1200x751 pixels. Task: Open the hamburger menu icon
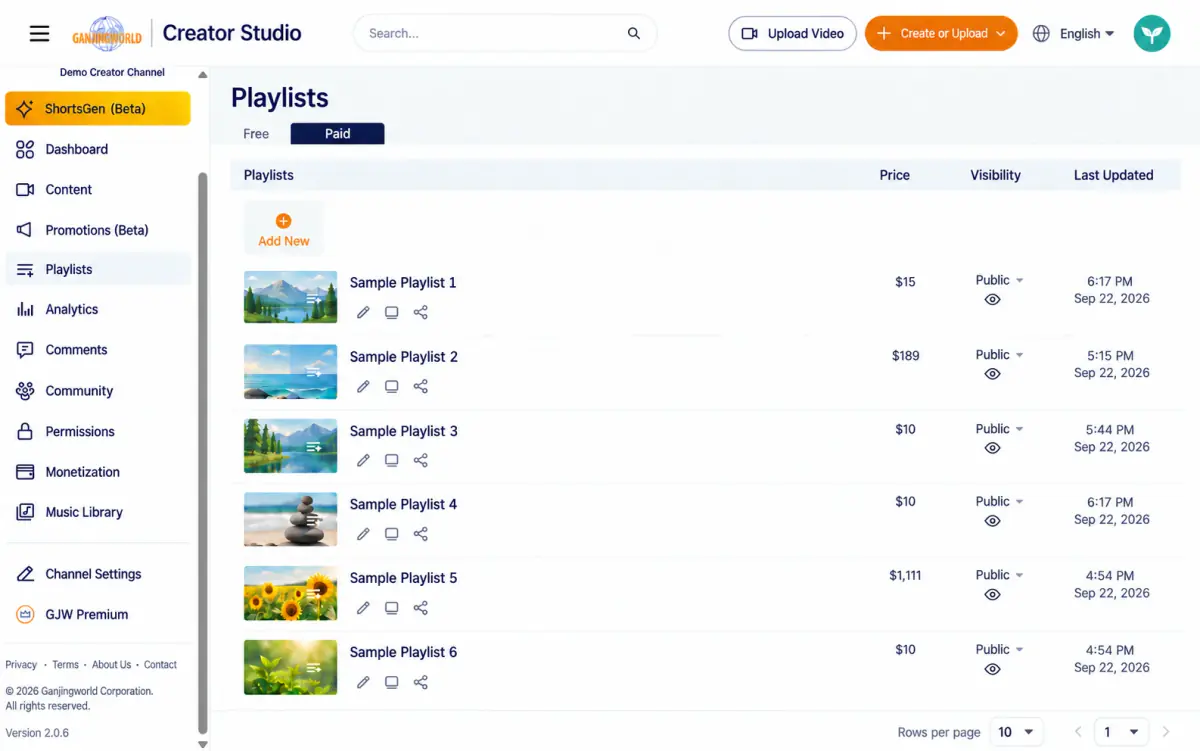tap(39, 33)
